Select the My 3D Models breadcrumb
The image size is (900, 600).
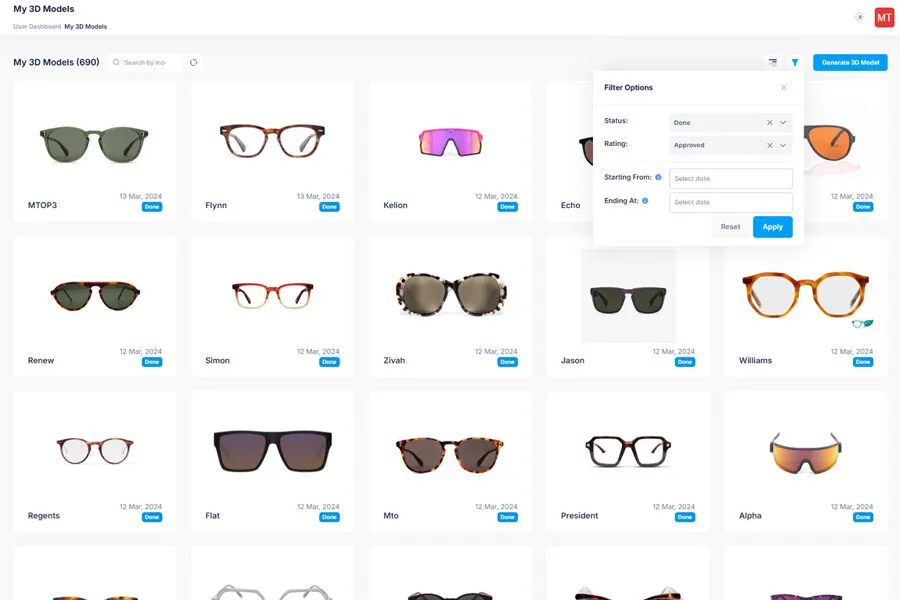[x=86, y=27]
